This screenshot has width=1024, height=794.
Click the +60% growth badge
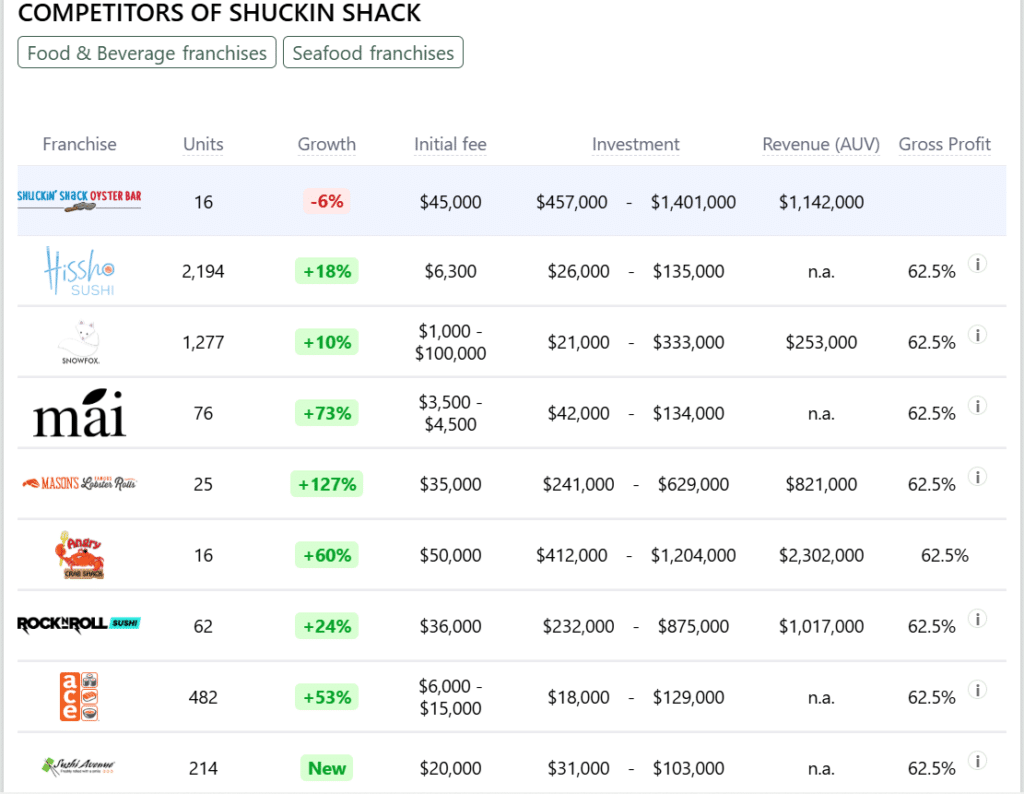327,555
